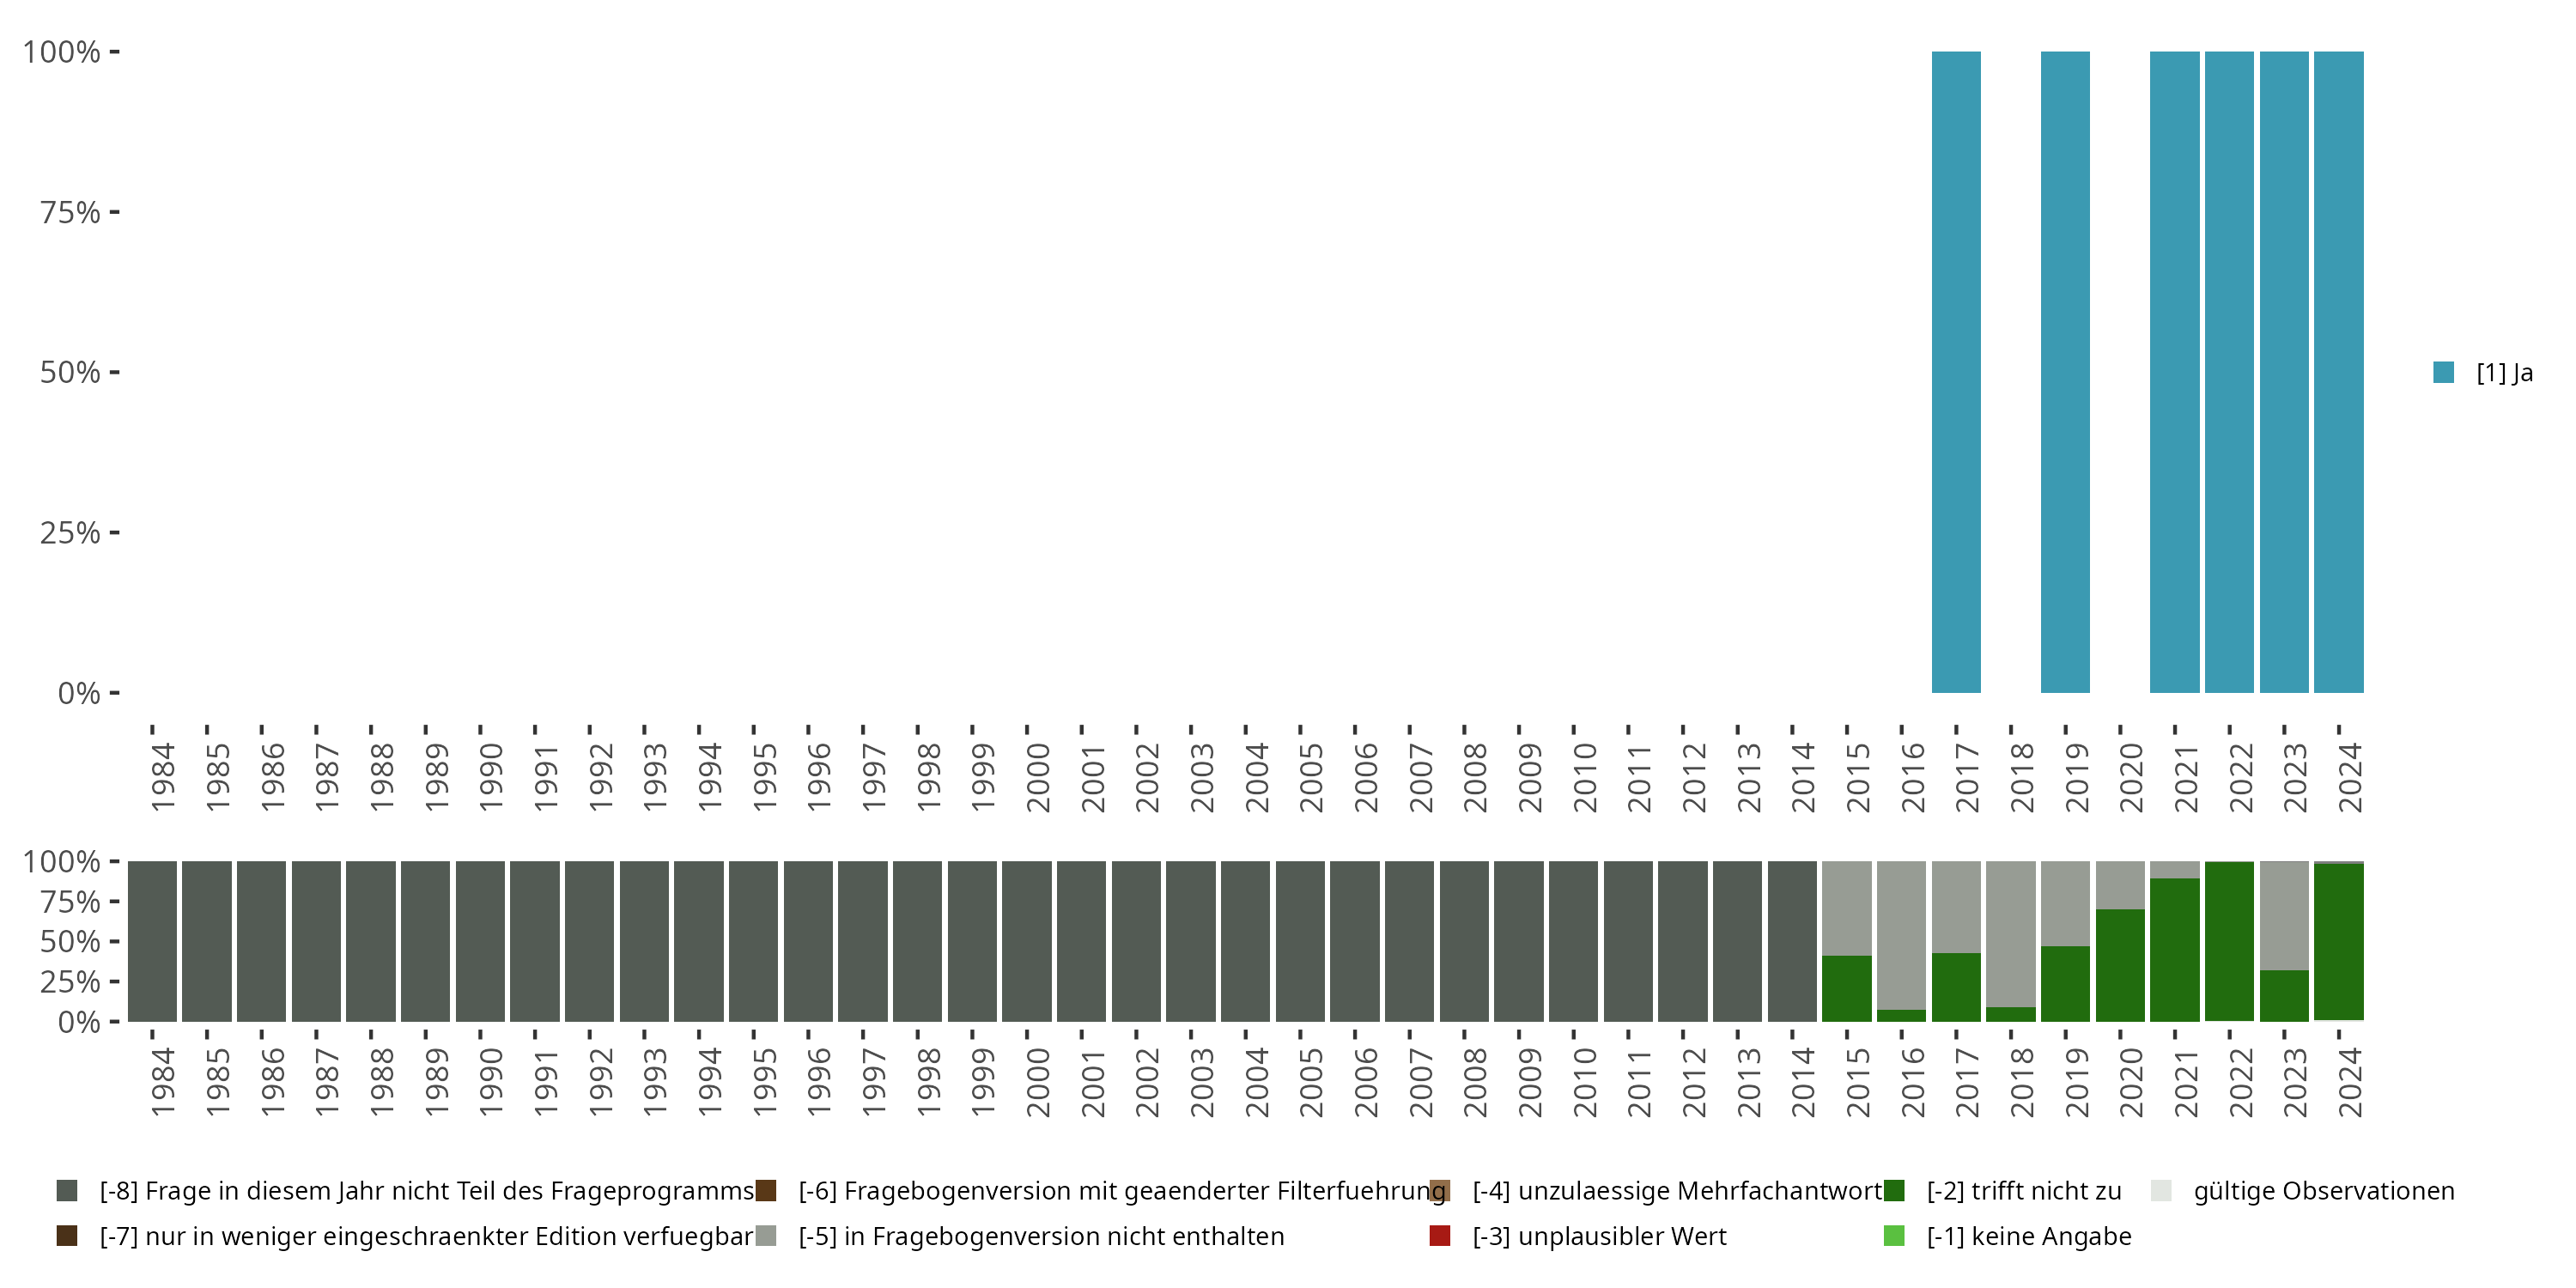The height and width of the screenshot is (1288, 2576).
Task: Click the red [-3] unplausibler Wert swatch
Action: tap(1440, 1235)
